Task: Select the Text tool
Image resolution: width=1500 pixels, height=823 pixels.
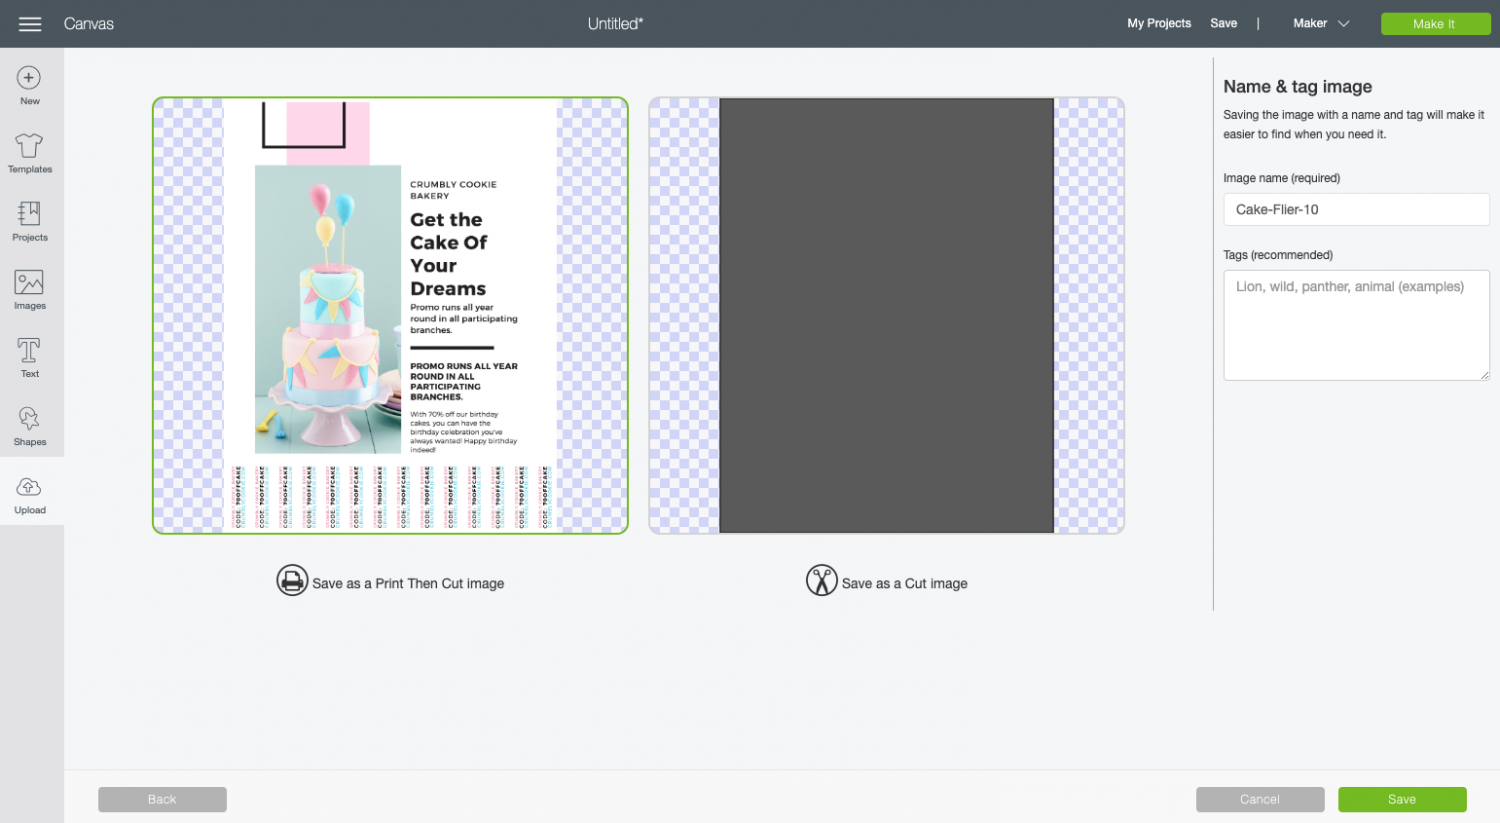Action: [29, 356]
